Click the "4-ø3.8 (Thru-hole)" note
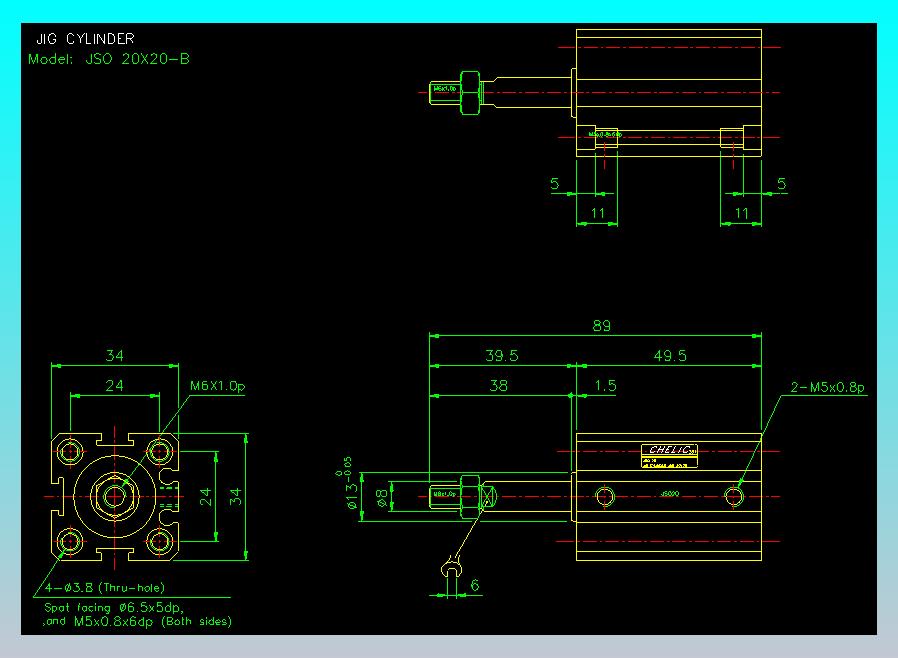 pos(105,588)
